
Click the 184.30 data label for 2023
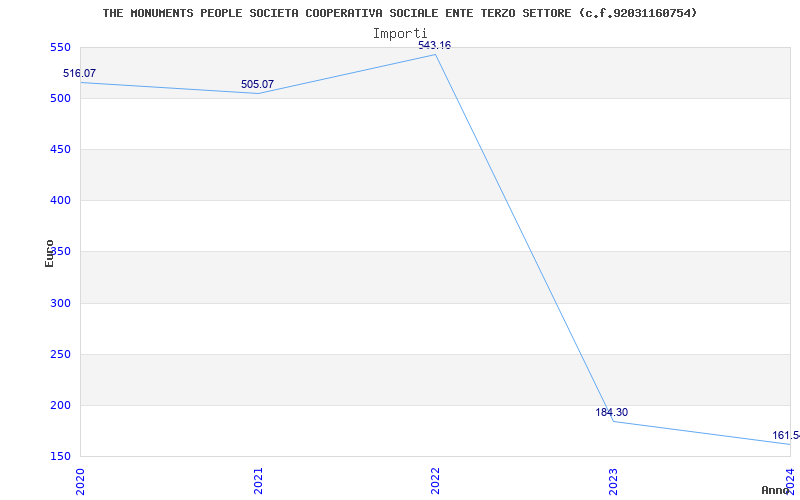(612, 412)
